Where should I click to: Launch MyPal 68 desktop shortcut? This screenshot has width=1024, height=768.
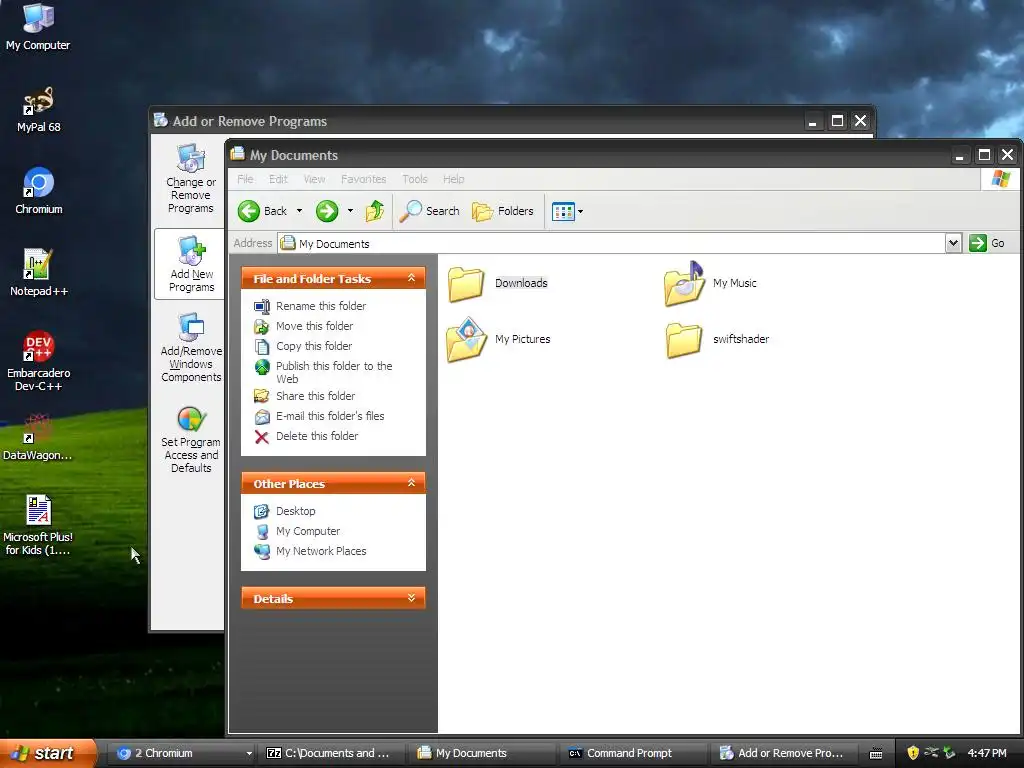pyautogui.click(x=38, y=109)
